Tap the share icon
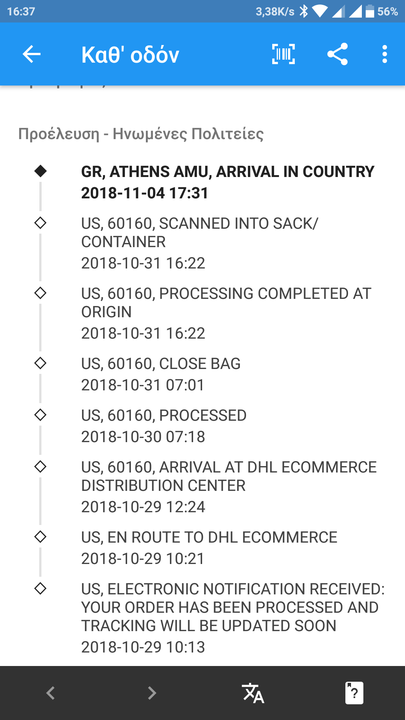The image size is (405, 720). click(338, 55)
